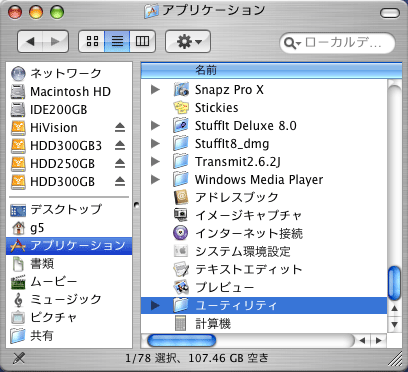
Task: Select the アドレスブック address book icon
Action: (181, 197)
